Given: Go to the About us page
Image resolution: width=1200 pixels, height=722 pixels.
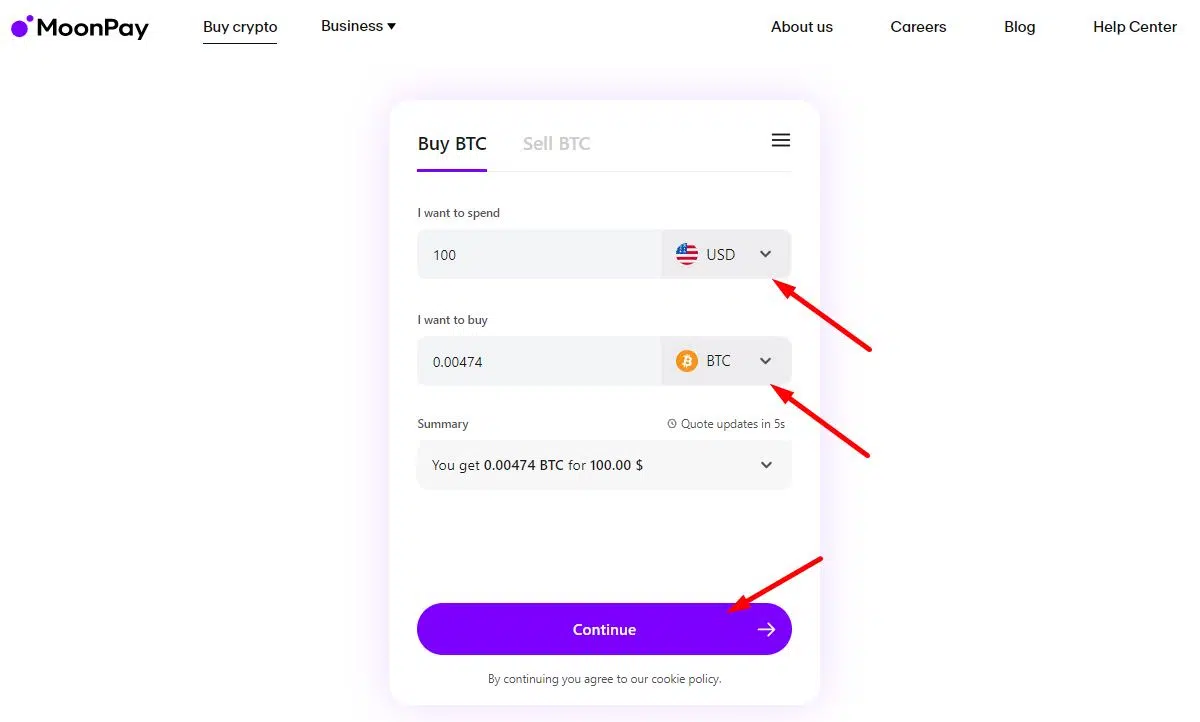Looking at the screenshot, I should point(802,27).
